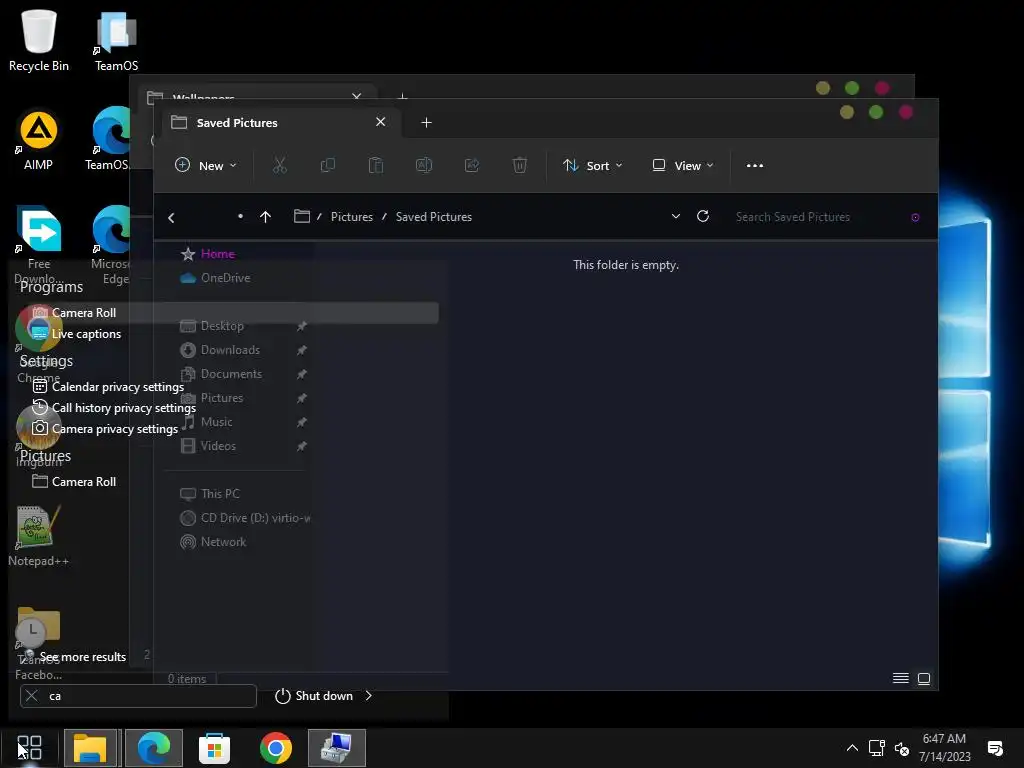The height and width of the screenshot is (768, 1024).
Task: Open Microsoft Edge from taskbar
Action: (153, 748)
